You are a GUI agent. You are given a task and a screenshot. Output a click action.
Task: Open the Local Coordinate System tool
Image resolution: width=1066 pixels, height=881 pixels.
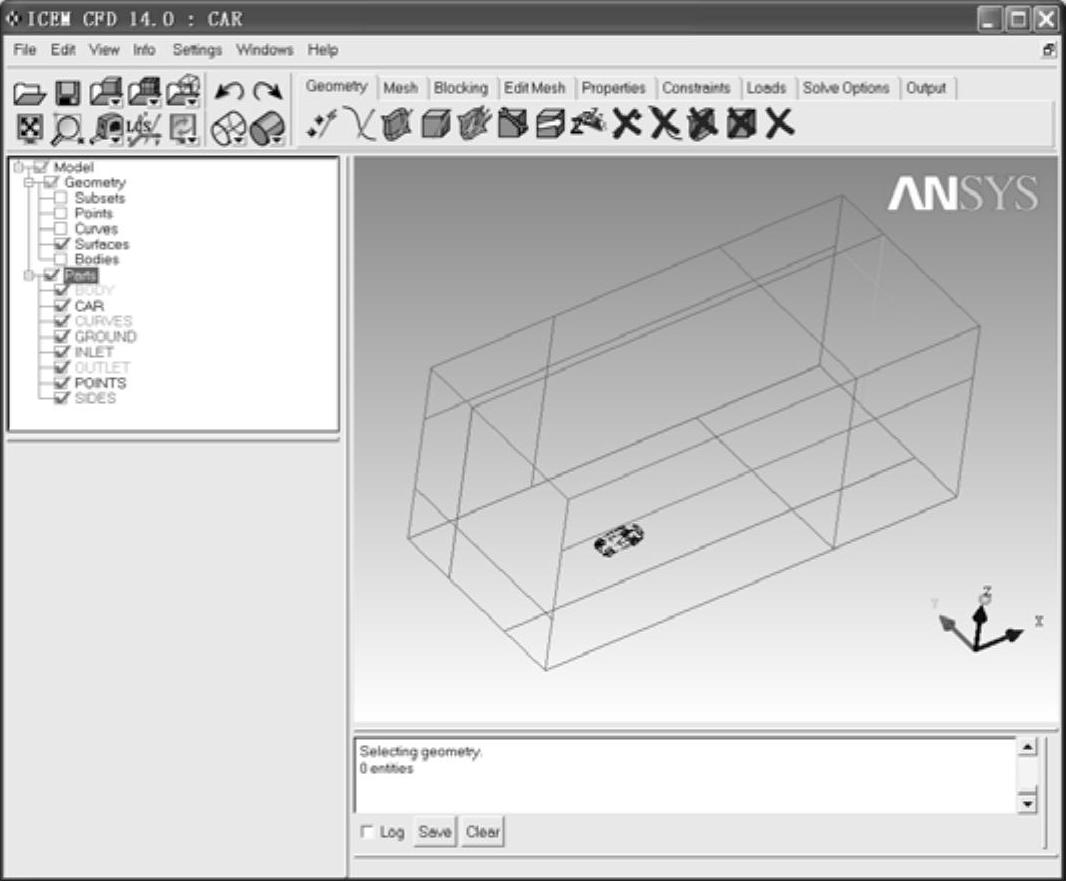pyautogui.click(x=144, y=128)
